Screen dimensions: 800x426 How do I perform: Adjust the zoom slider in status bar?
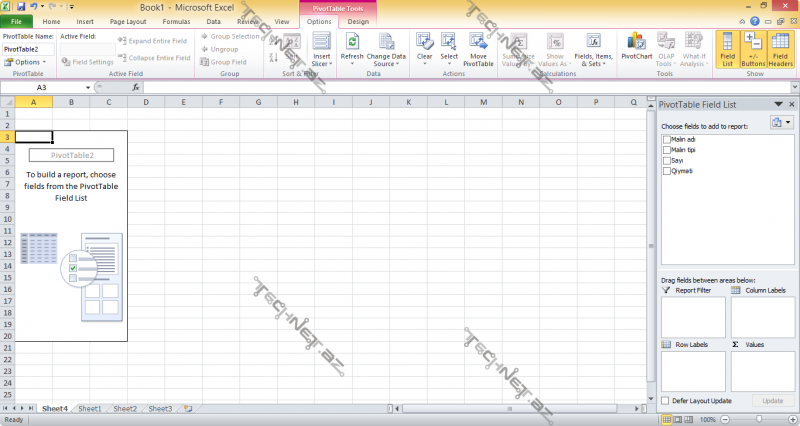click(x=754, y=419)
